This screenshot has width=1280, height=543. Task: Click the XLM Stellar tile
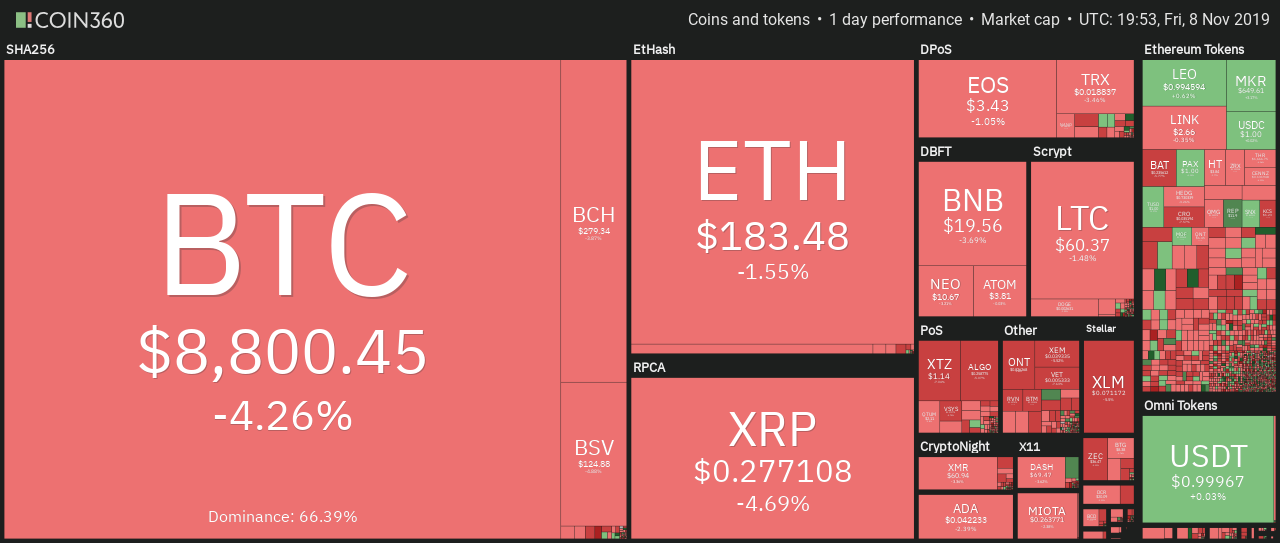click(1108, 385)
